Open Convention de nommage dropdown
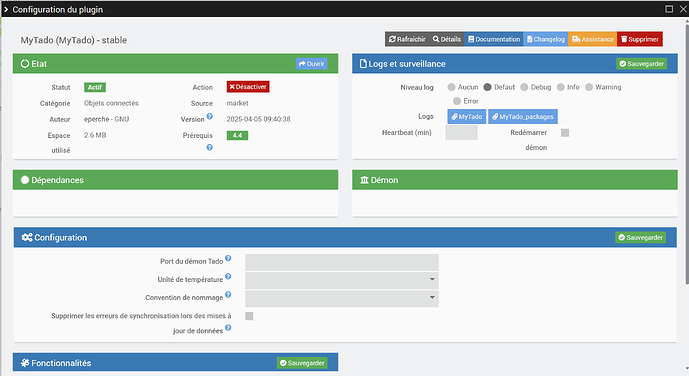 [342, 298]
